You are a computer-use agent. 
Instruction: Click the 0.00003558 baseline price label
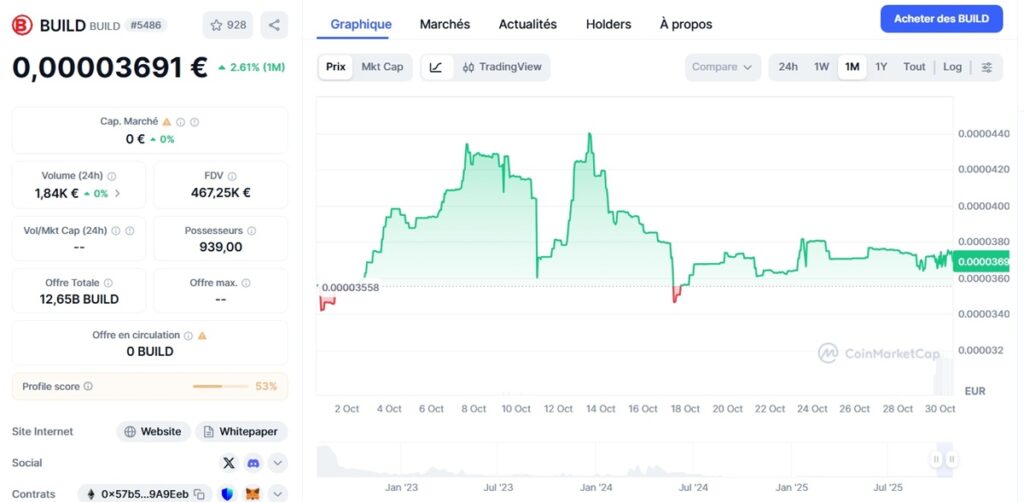coord(349,287)
